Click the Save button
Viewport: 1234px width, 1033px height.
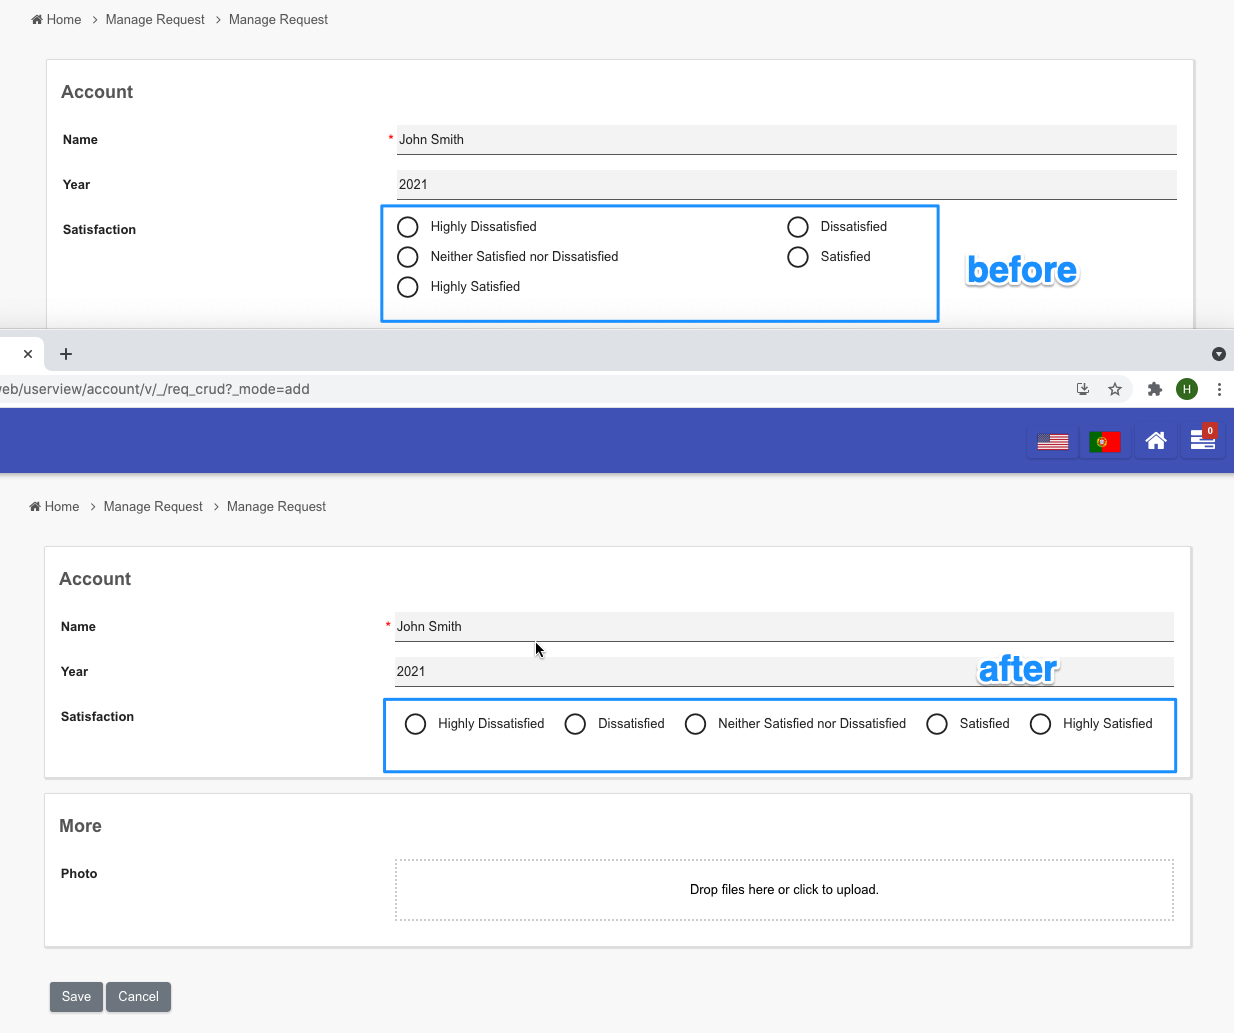(x=76, y=996)
